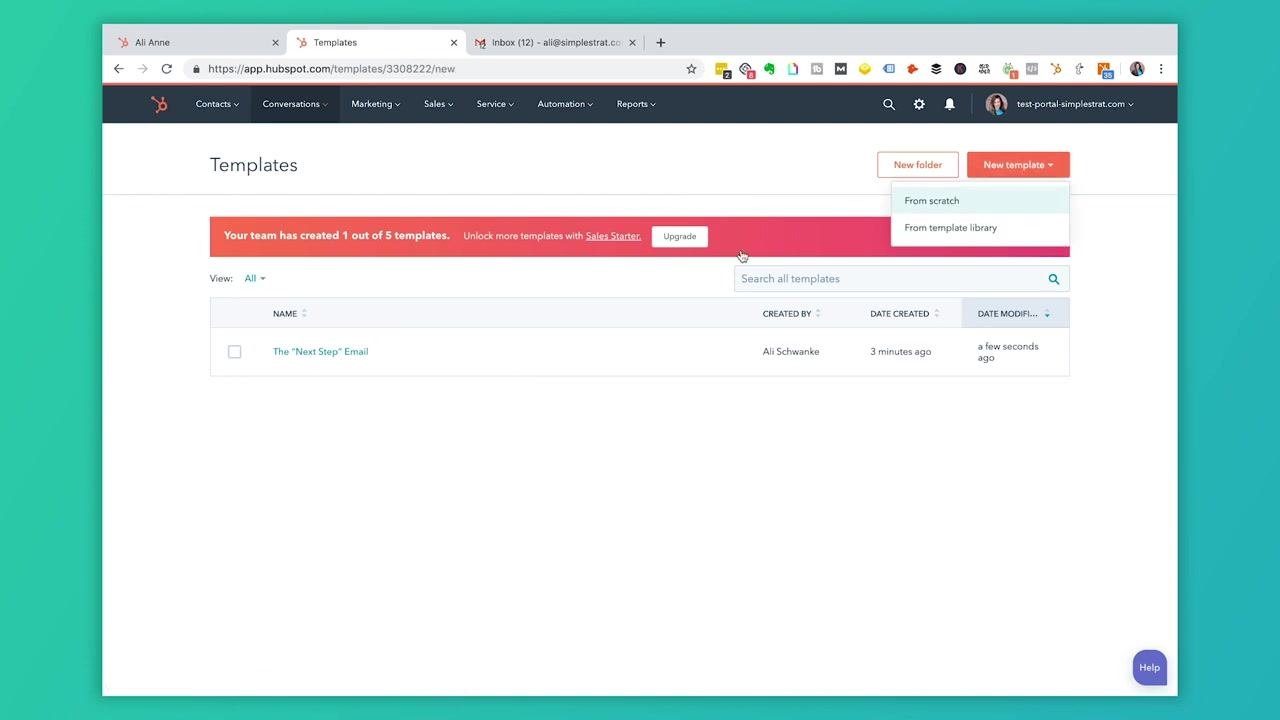Open the test-portal-simplestrat.com account menu
The height and width of the screenshot is (720, 1280).
1075,104
